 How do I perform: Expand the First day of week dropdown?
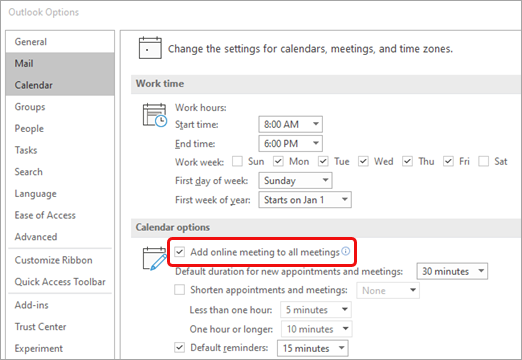tap(295, 181)
